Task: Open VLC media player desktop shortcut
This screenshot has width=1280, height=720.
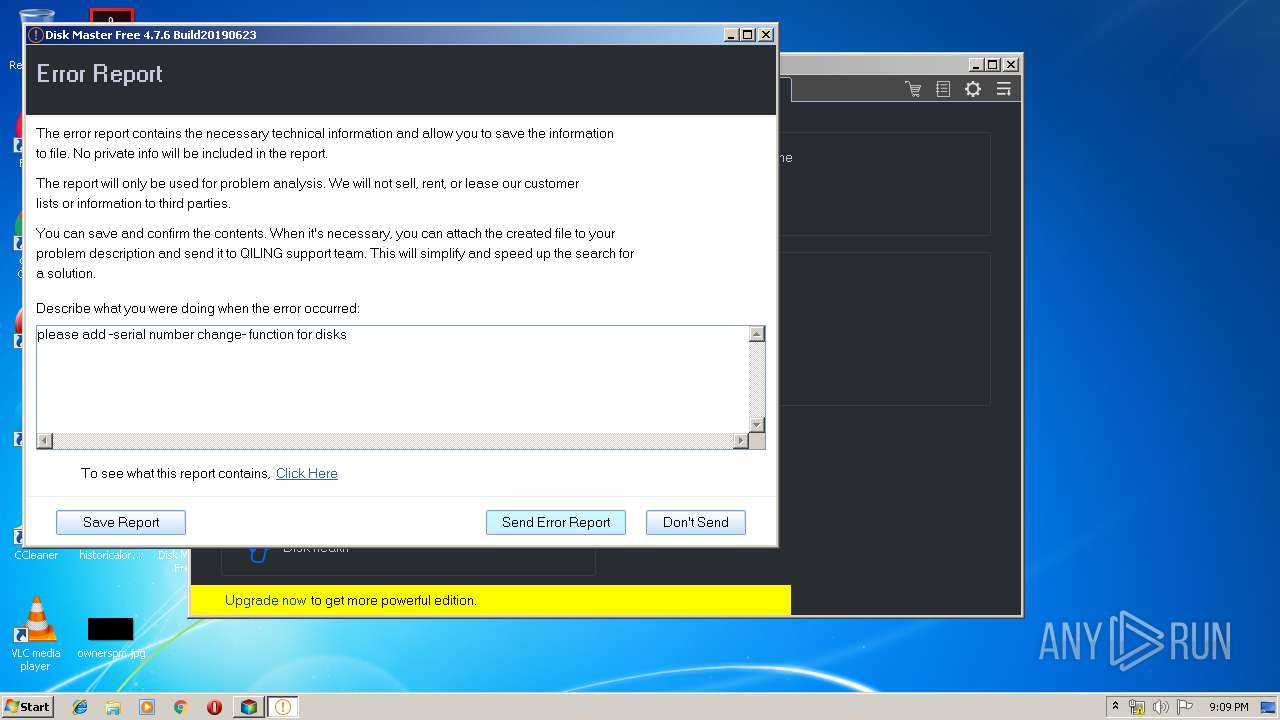Action: pyautogui.click(x=36, y=633)
